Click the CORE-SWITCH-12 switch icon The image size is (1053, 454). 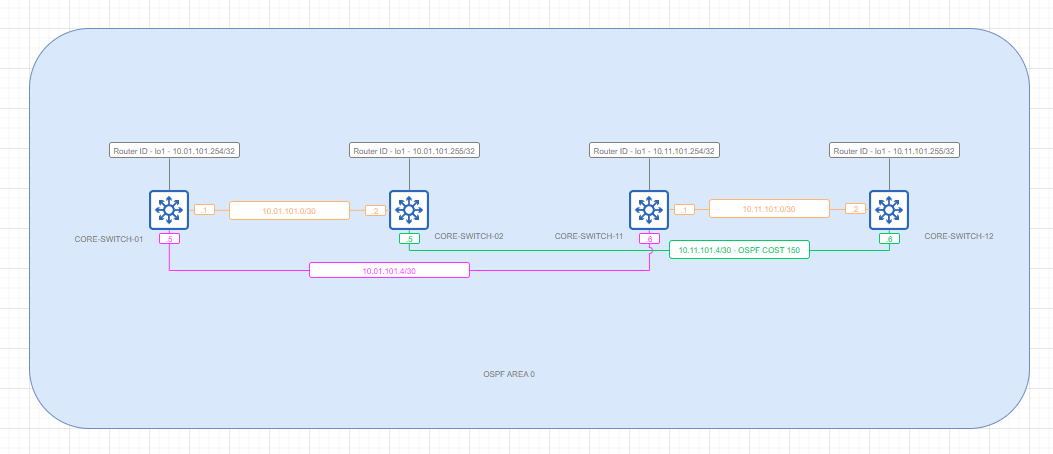(x=887, y=210)
